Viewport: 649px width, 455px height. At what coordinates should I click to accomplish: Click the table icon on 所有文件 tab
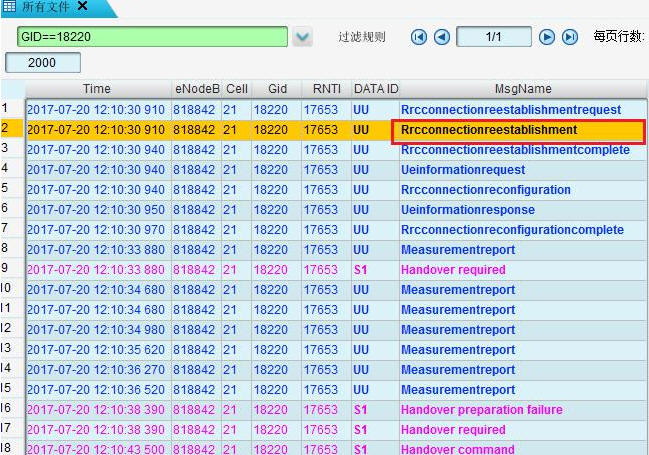[9, 7]
